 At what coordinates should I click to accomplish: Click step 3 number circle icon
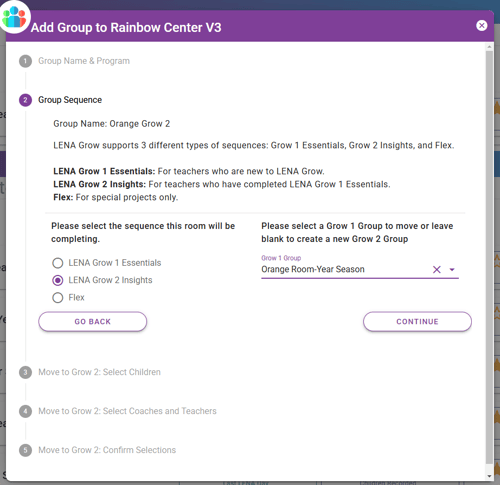(25, 372)
